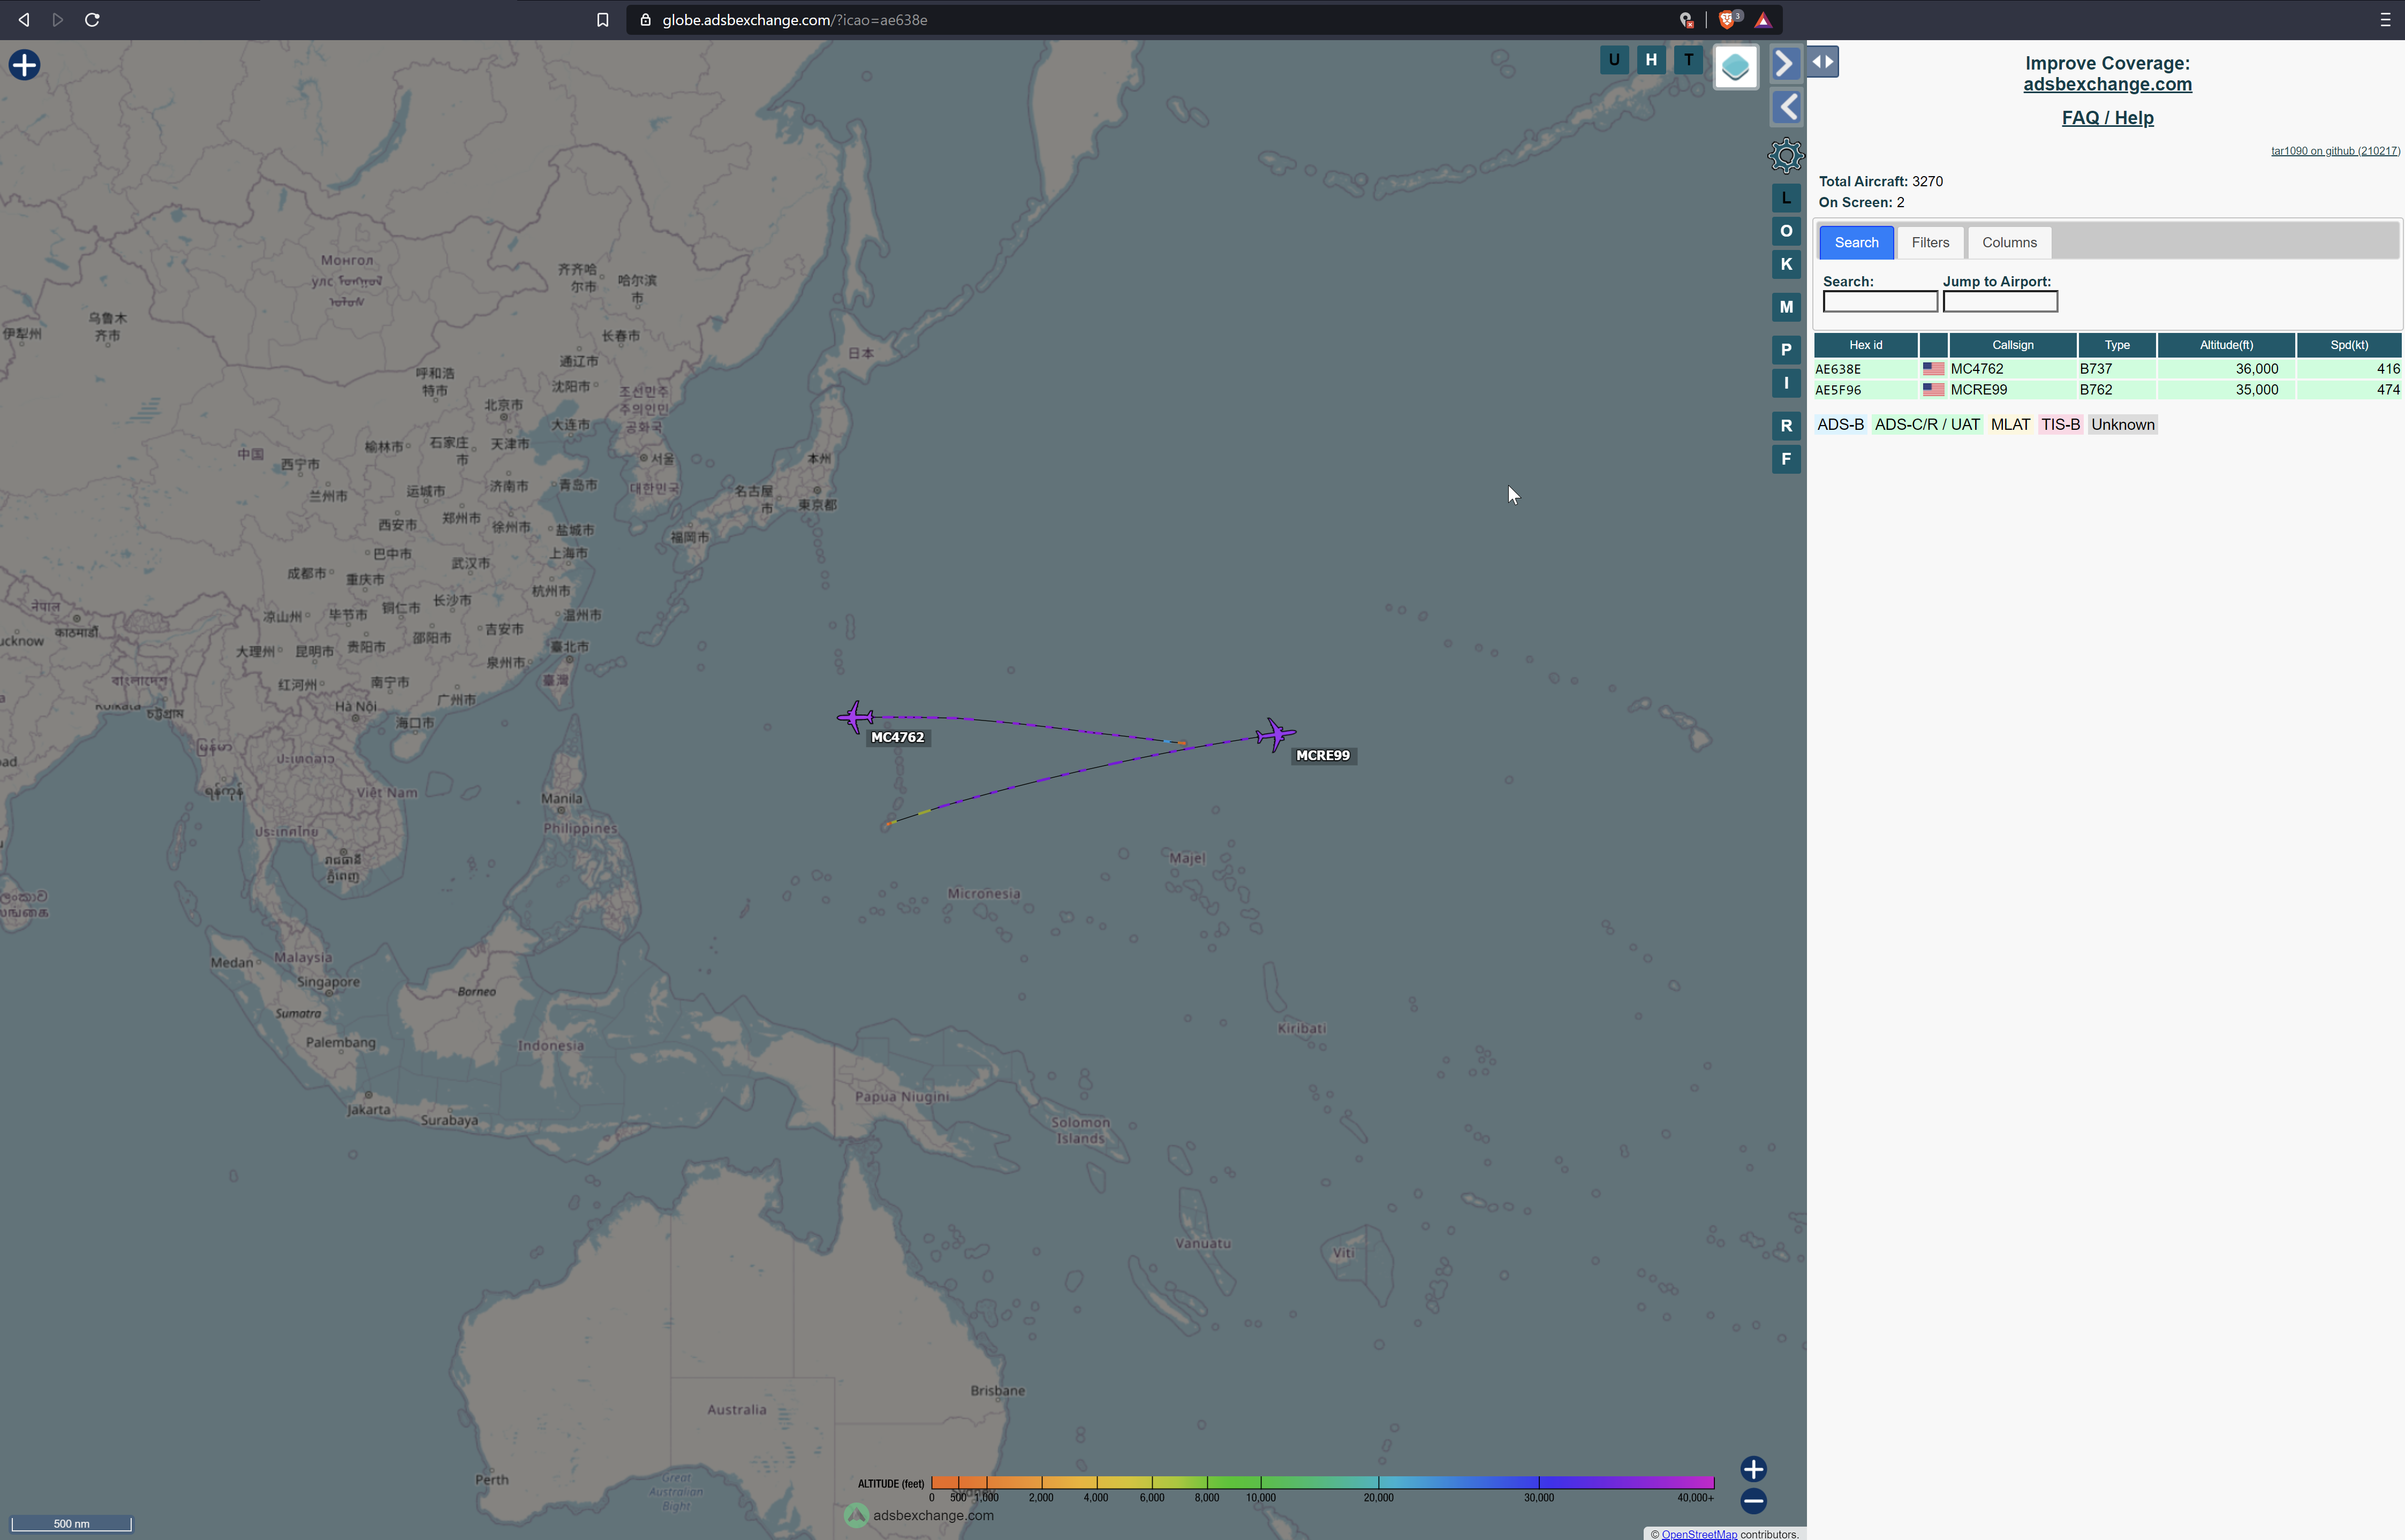Click ADS-B legend swatch
Screen dimensions: 2405x1540
point(1840,425)
